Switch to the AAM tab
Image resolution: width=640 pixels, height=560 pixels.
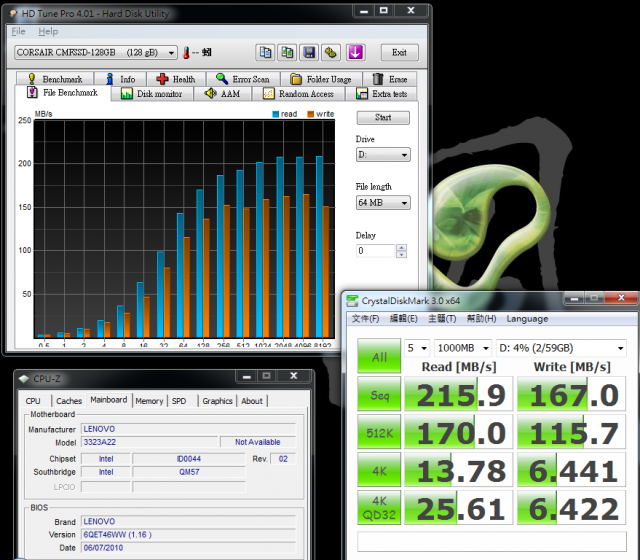click(x=222, y=94)
